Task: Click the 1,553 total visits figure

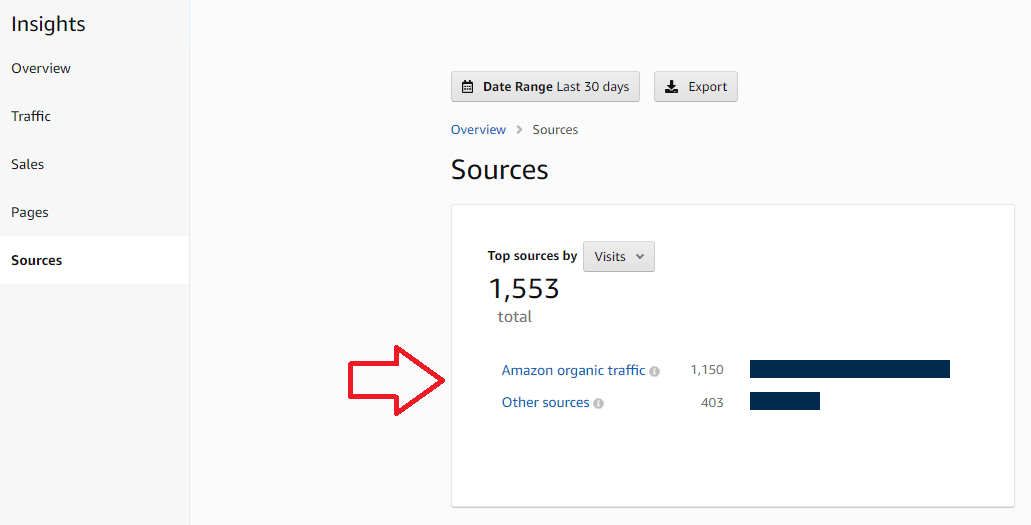Action: pos(524,289)
